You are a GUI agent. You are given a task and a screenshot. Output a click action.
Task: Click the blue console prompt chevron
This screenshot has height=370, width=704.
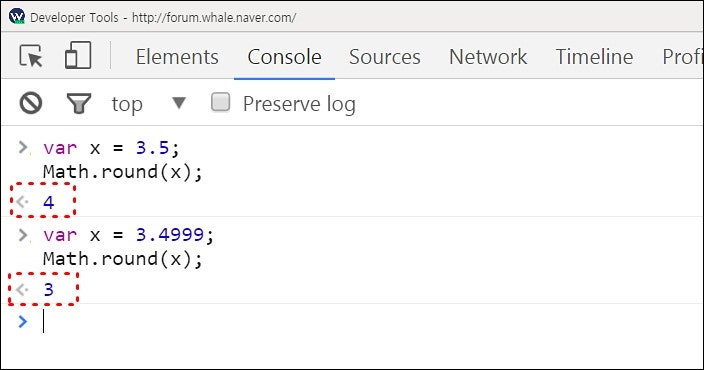[x=22, y=321]
